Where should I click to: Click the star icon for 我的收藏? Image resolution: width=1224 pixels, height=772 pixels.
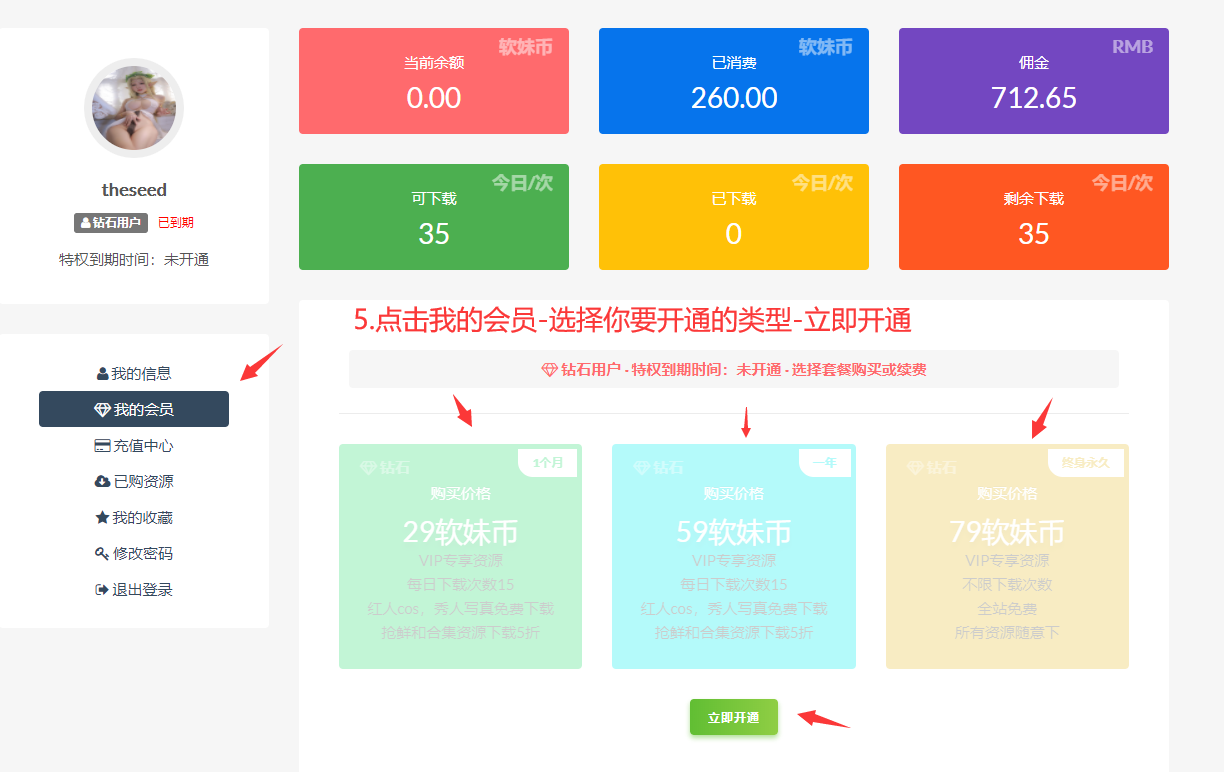(102, 518)
